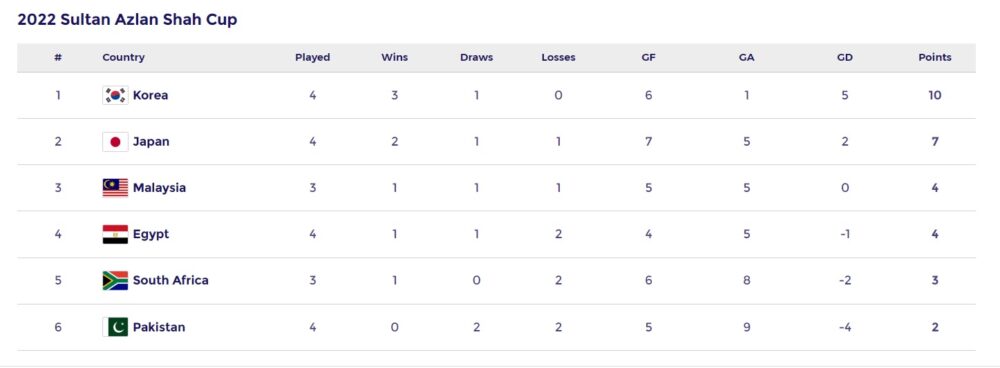1000x368 pixels.
Task: Click the GA column header
Action: pos(746,57)
